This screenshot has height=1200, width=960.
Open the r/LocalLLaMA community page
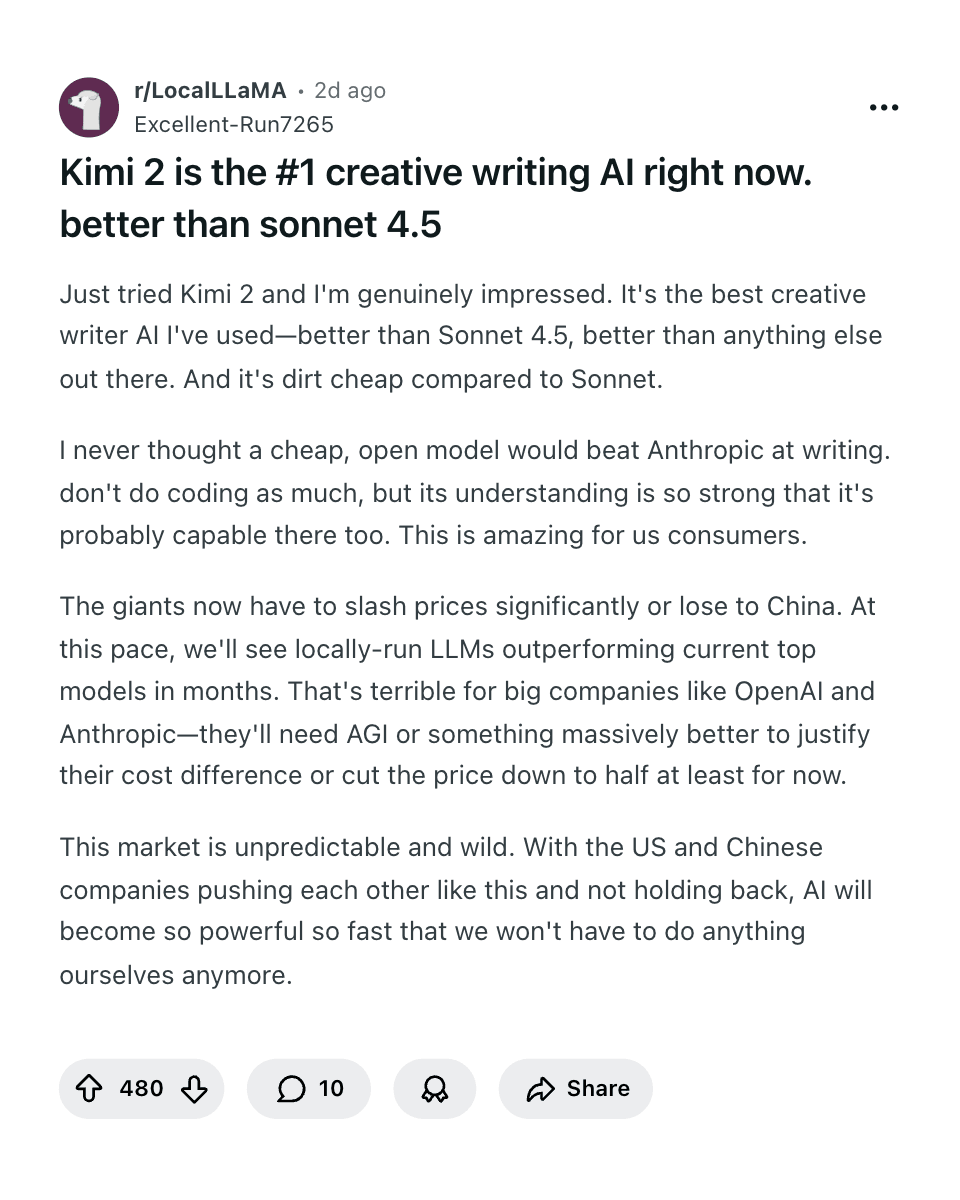[210, 90]
